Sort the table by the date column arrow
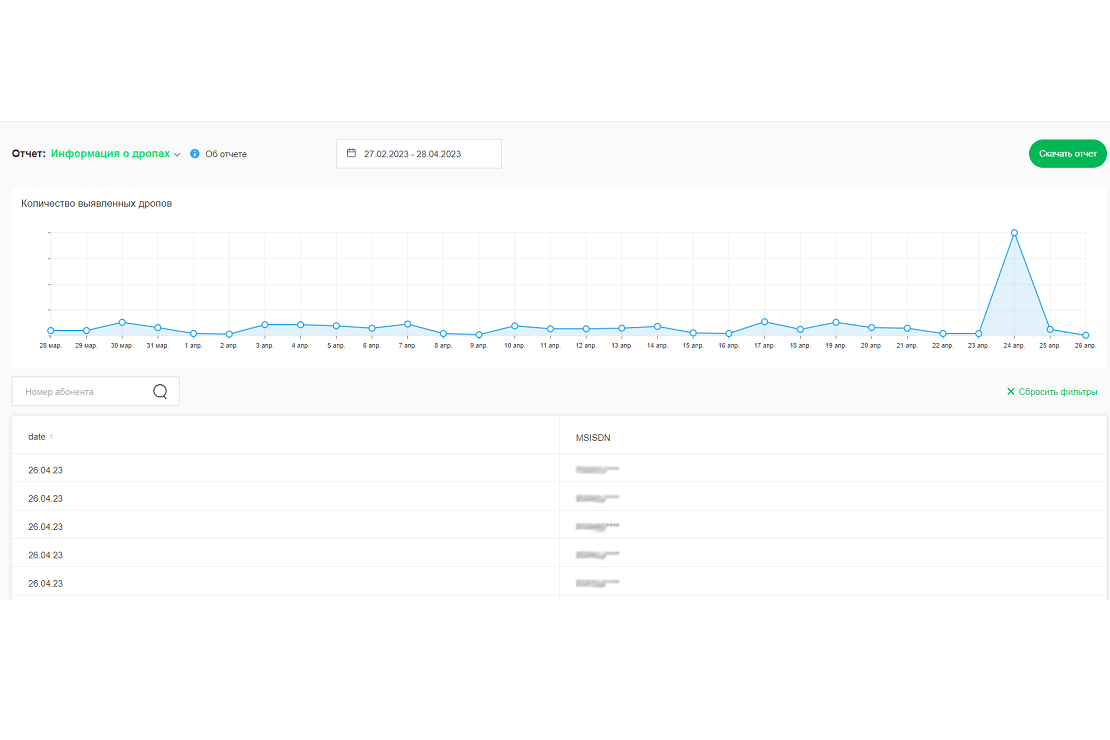1110x740 pixels. (x=52, y=437)
